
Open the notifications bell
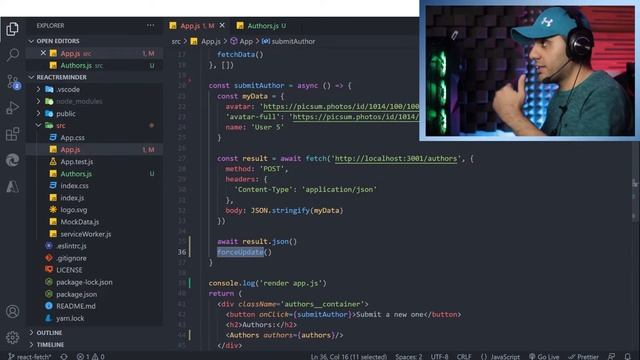pos(627,356)
